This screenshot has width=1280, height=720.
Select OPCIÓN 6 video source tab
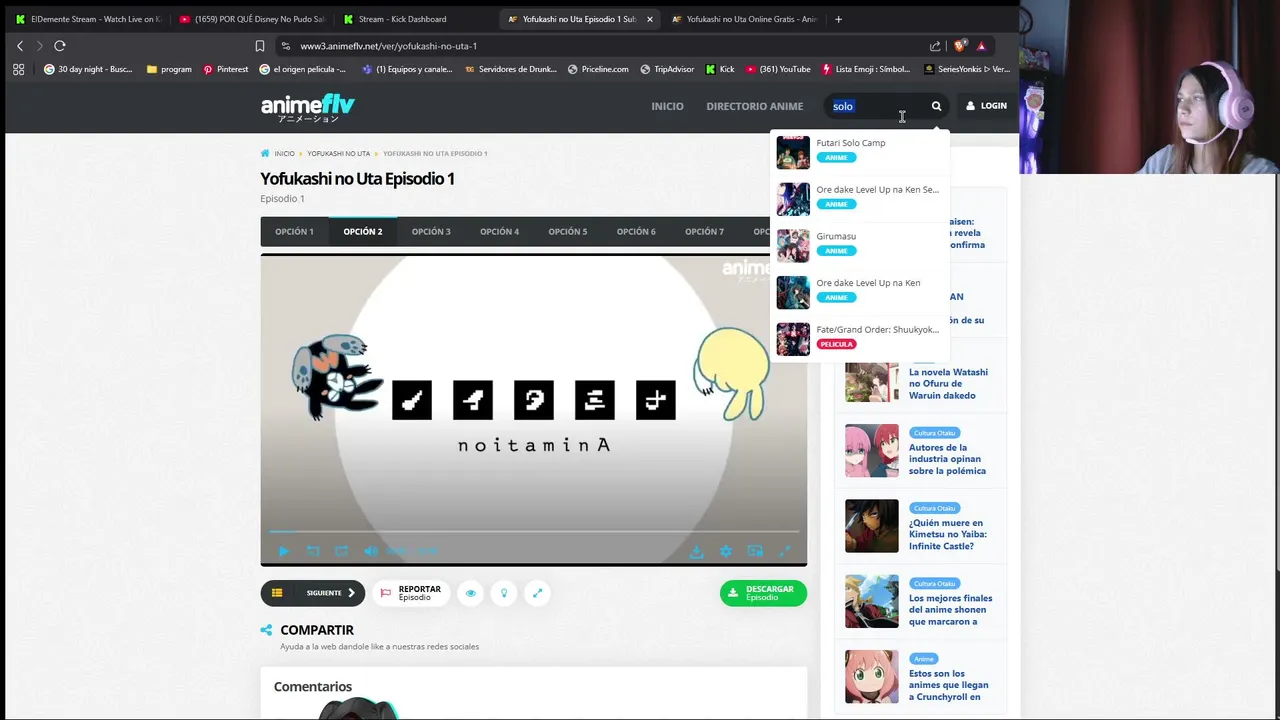click(x=636, y=231)
